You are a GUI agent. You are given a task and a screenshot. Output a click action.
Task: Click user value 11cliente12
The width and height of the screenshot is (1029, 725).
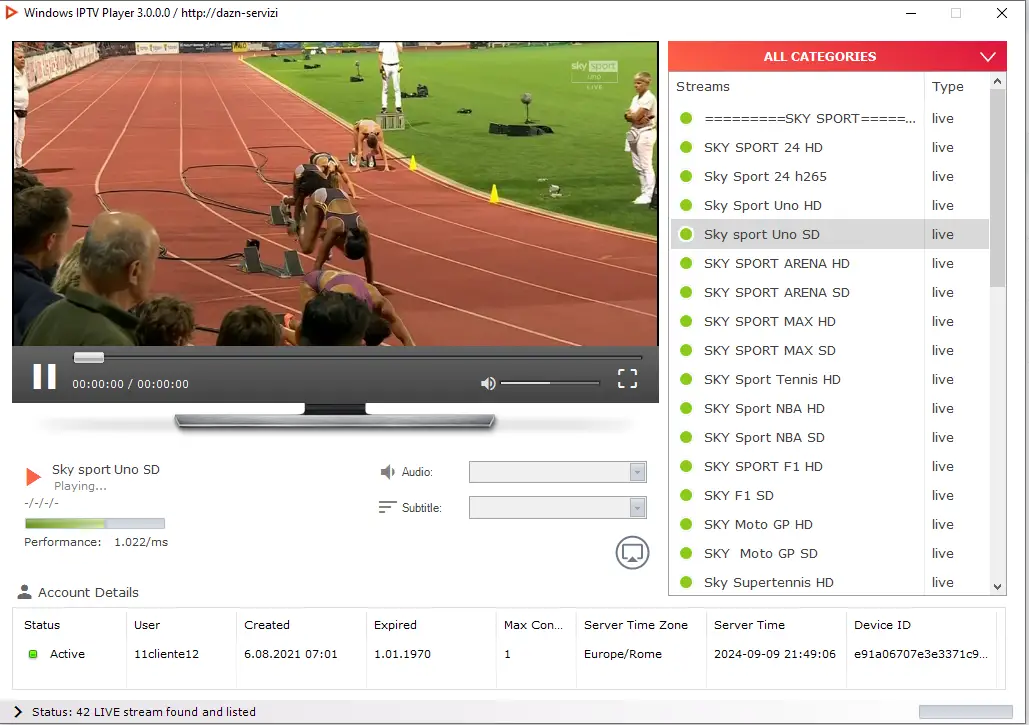tap(166, 654)
